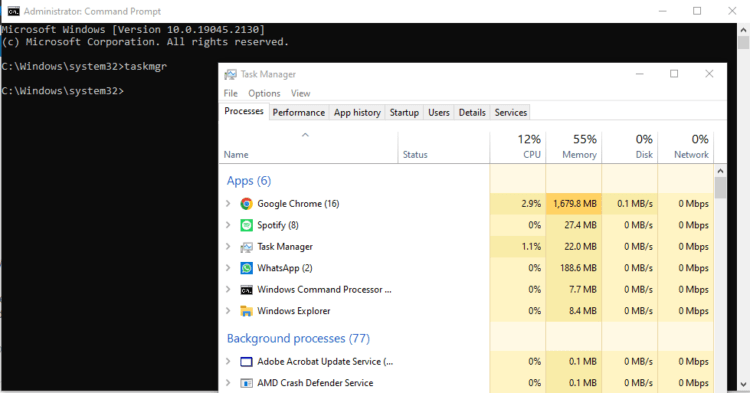Open the Startup tab

coord(404,112)
